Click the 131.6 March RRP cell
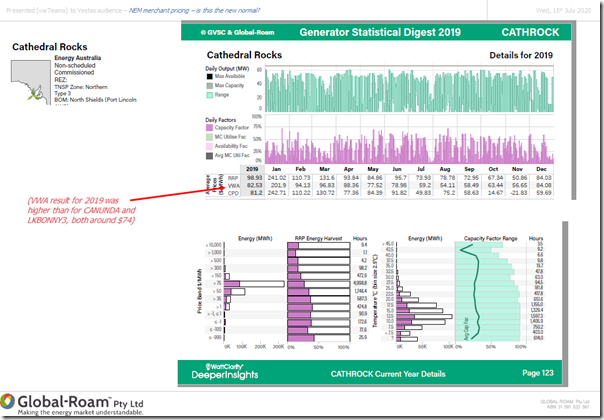 click(x=327, y=178)
